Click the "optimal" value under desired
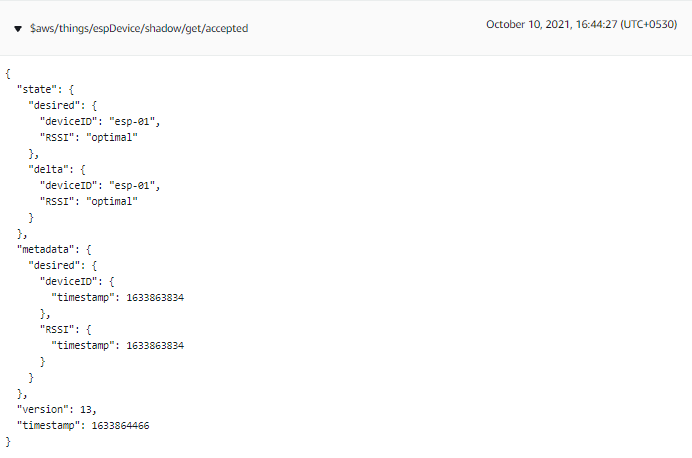692x458 pixels. [x=112, y=138]
